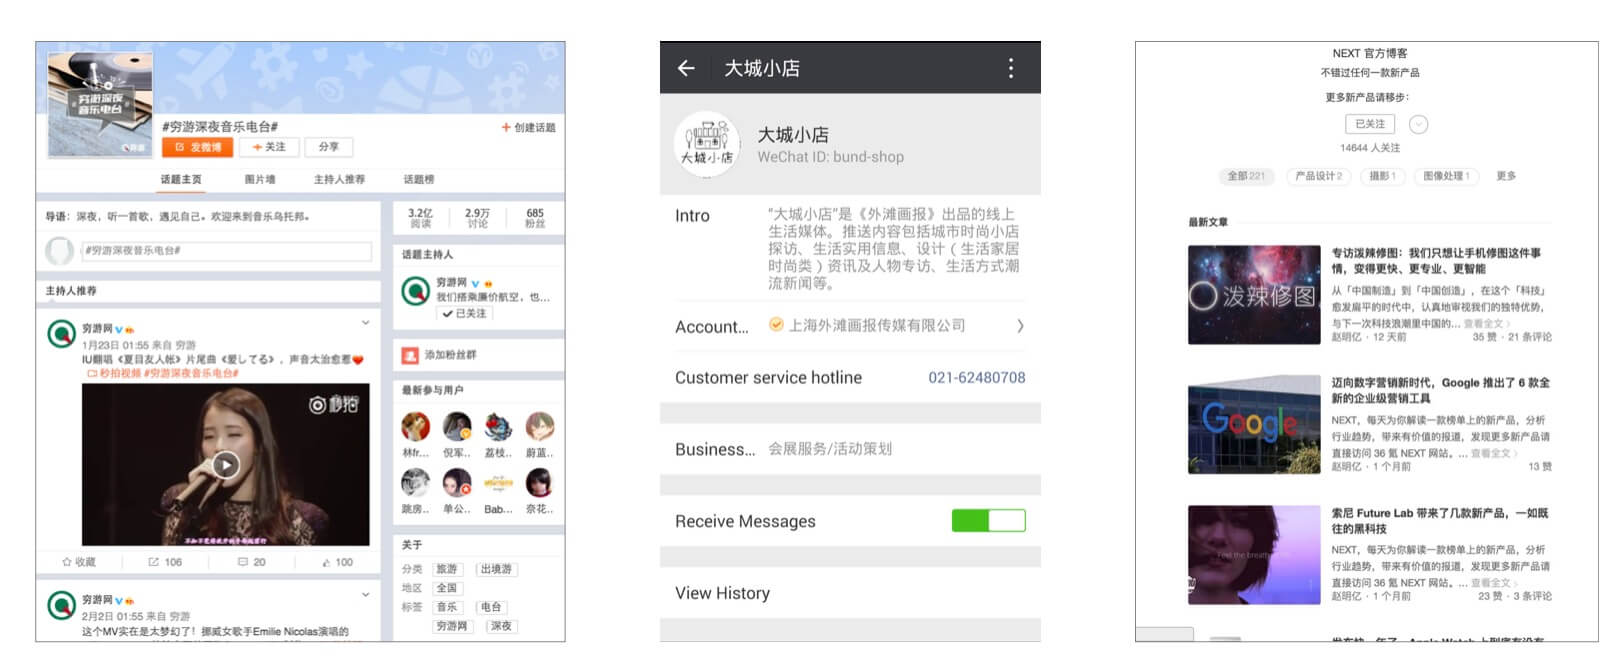Play the video in the first Weibo post
The height and width of the screenshot is (656, 1600).
226,465
